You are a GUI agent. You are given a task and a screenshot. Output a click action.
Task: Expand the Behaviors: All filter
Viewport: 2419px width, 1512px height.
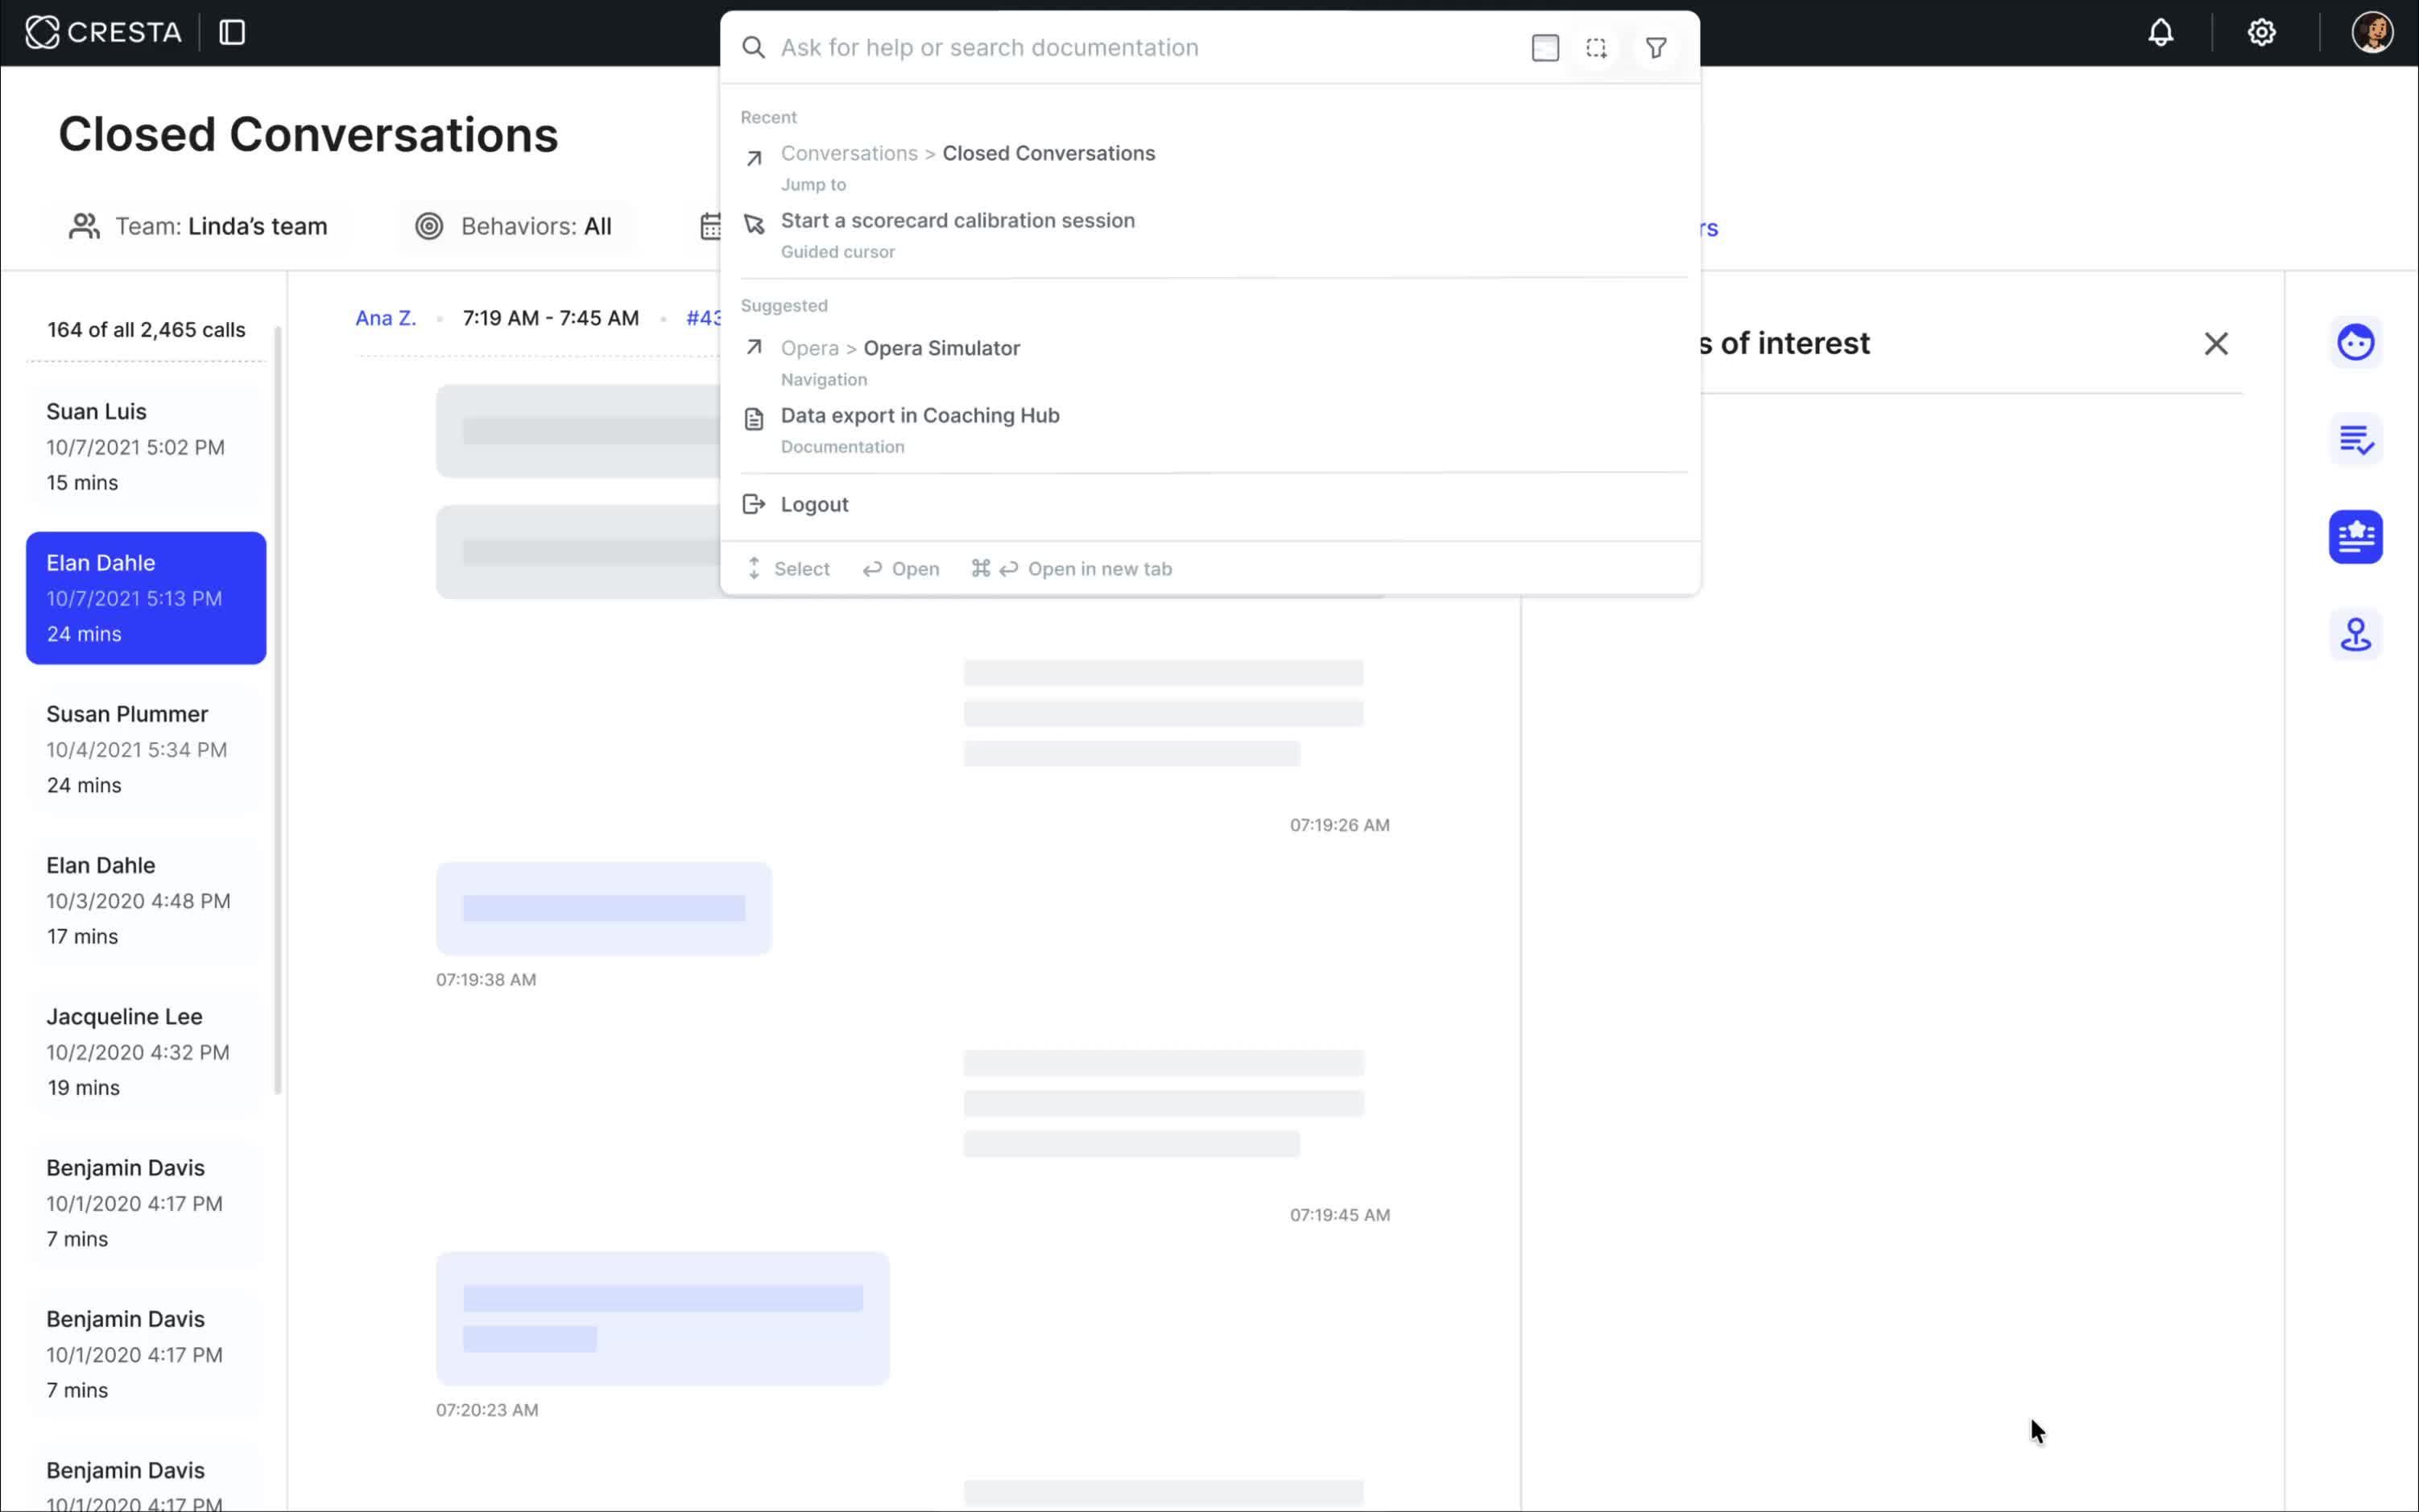pyautogui.click(x=514, y=227)
